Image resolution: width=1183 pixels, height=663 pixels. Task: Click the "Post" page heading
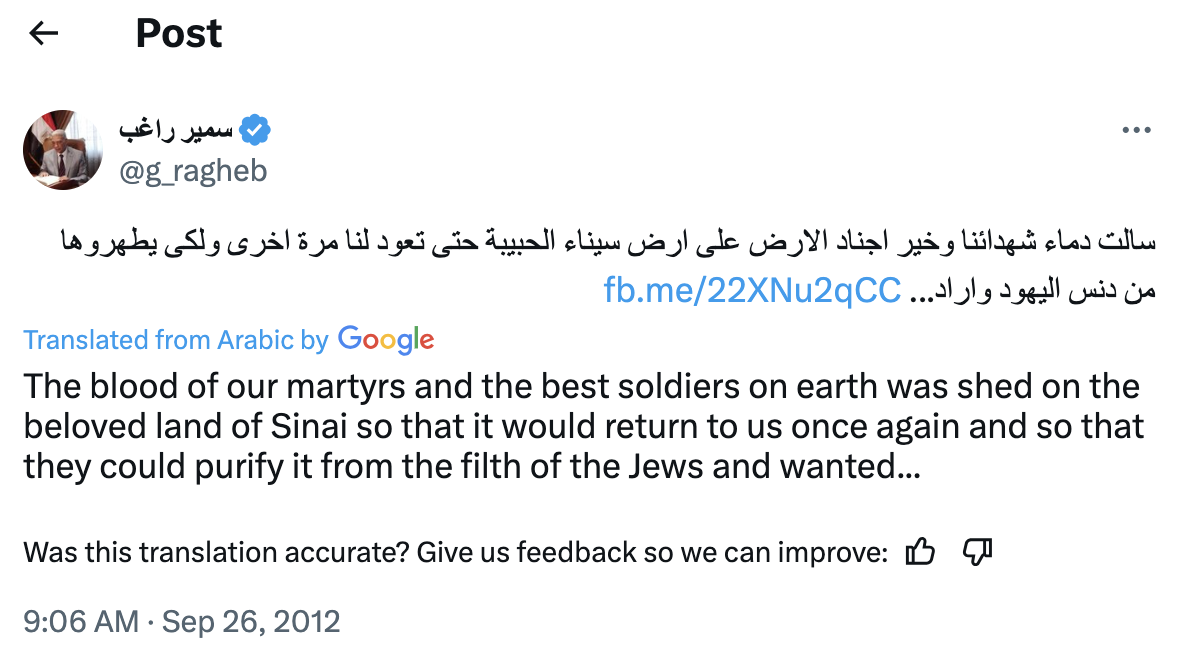179,34
